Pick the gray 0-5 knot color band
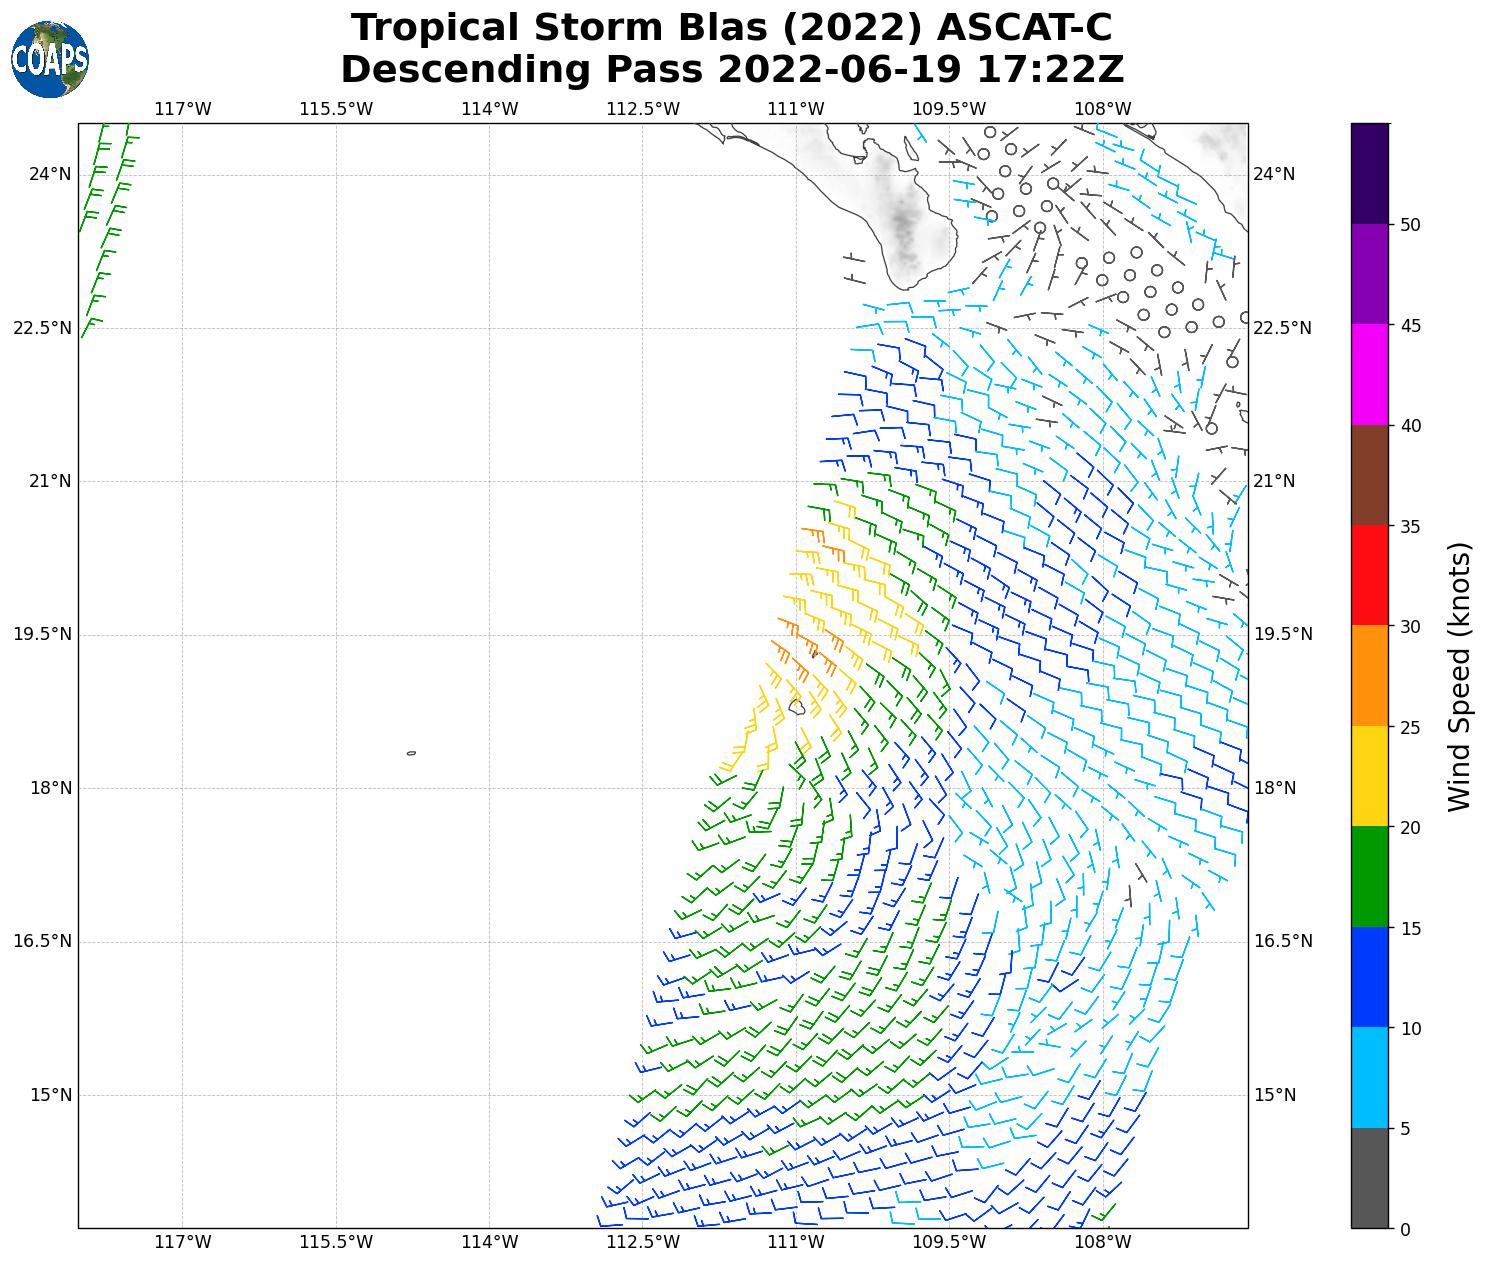 1369,1178
